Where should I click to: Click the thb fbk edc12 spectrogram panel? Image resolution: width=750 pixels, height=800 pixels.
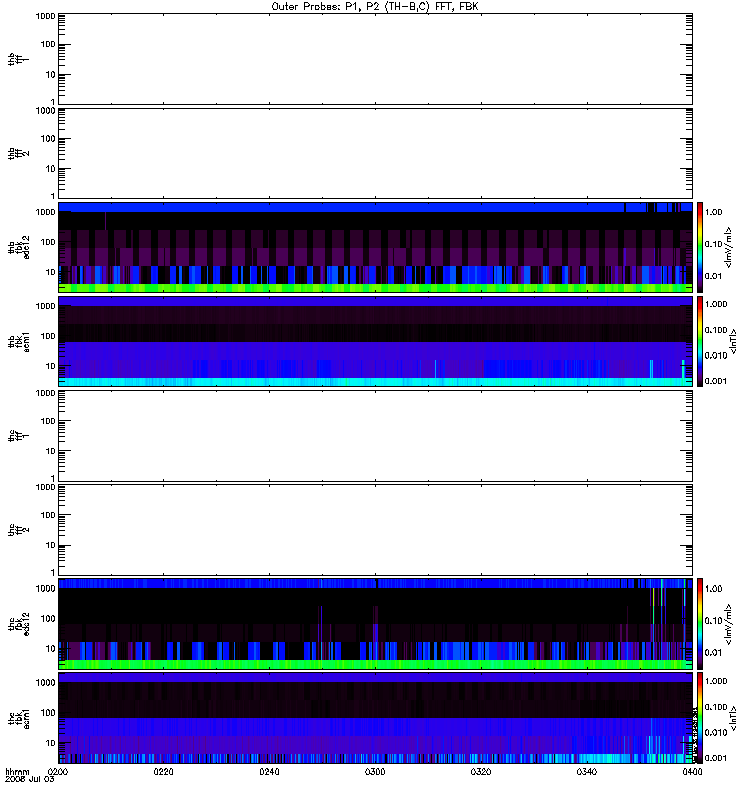click(x=375, y=247)
